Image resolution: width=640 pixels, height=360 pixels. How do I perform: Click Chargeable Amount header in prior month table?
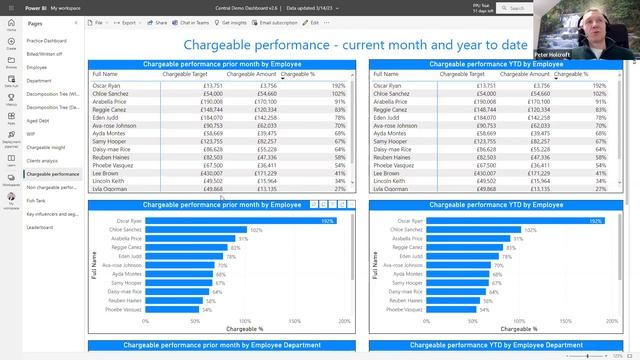[x=251, y=74]
